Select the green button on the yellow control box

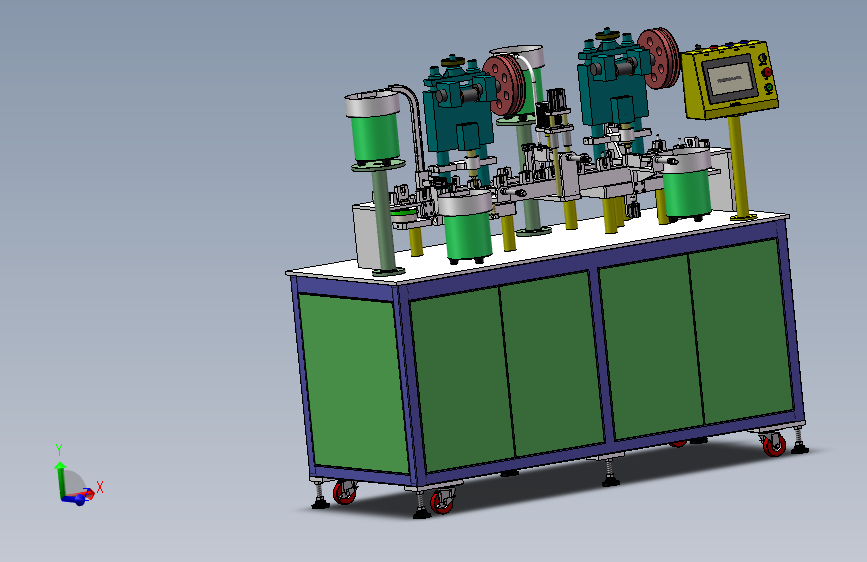pos(768,88)
